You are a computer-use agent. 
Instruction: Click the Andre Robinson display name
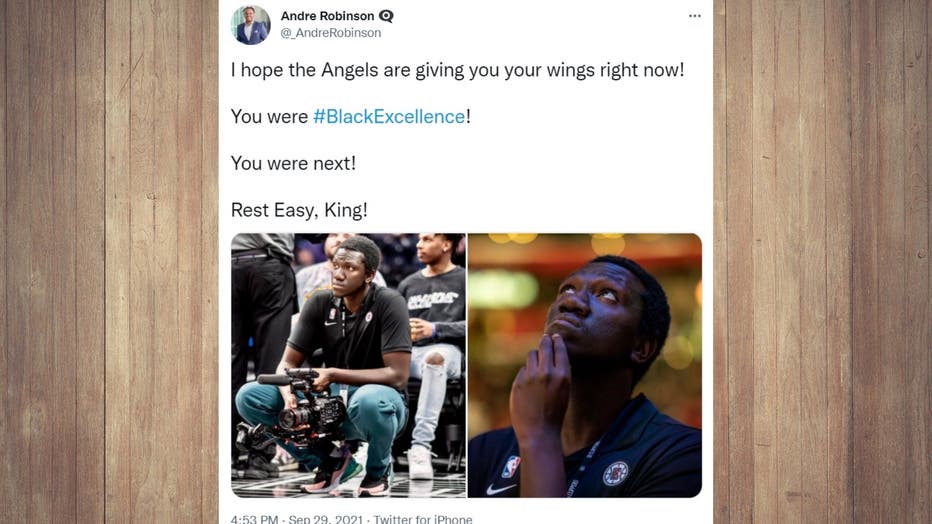tap(328, 16)
